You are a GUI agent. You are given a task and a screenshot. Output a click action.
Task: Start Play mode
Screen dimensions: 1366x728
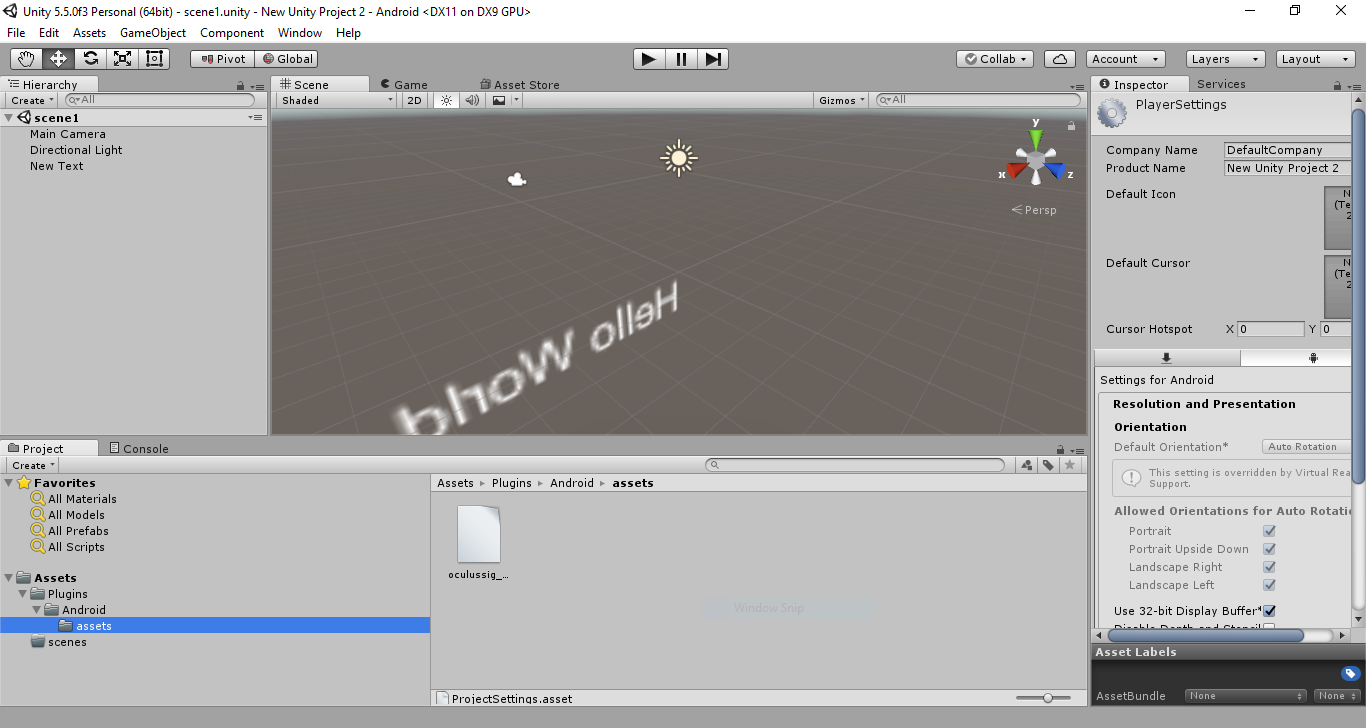649,59
